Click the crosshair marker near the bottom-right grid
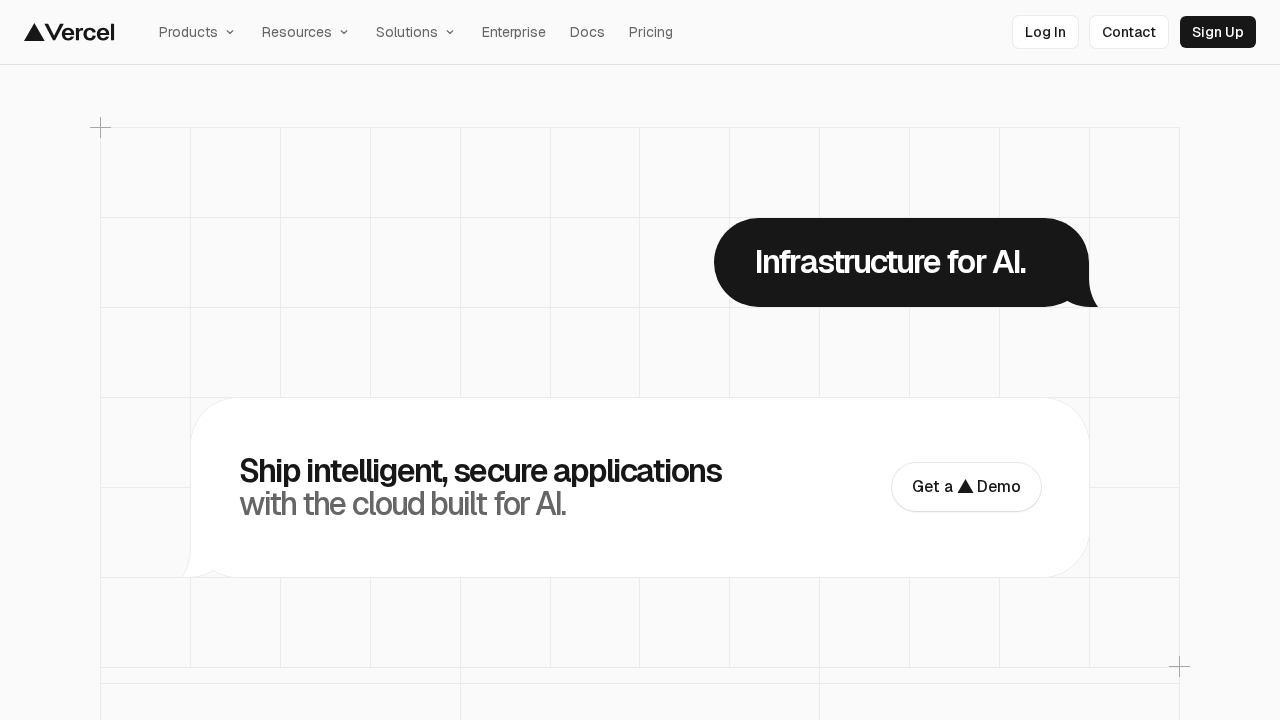The image size is (1280, 720). pyautogui.click(x=1180, y=666)
